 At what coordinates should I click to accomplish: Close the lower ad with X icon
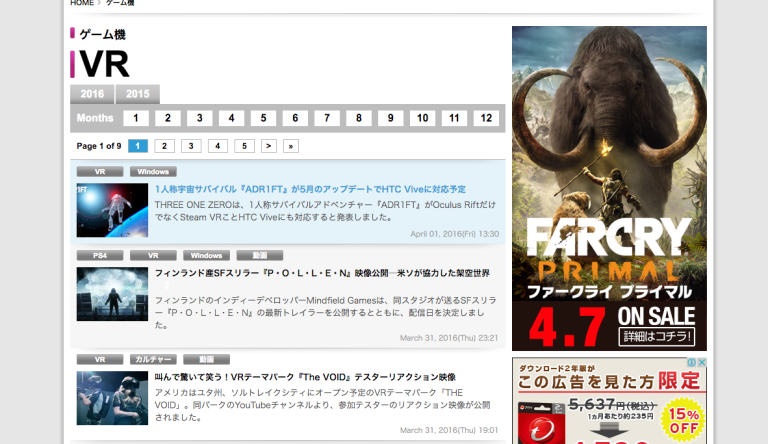[x=701, y=362]
